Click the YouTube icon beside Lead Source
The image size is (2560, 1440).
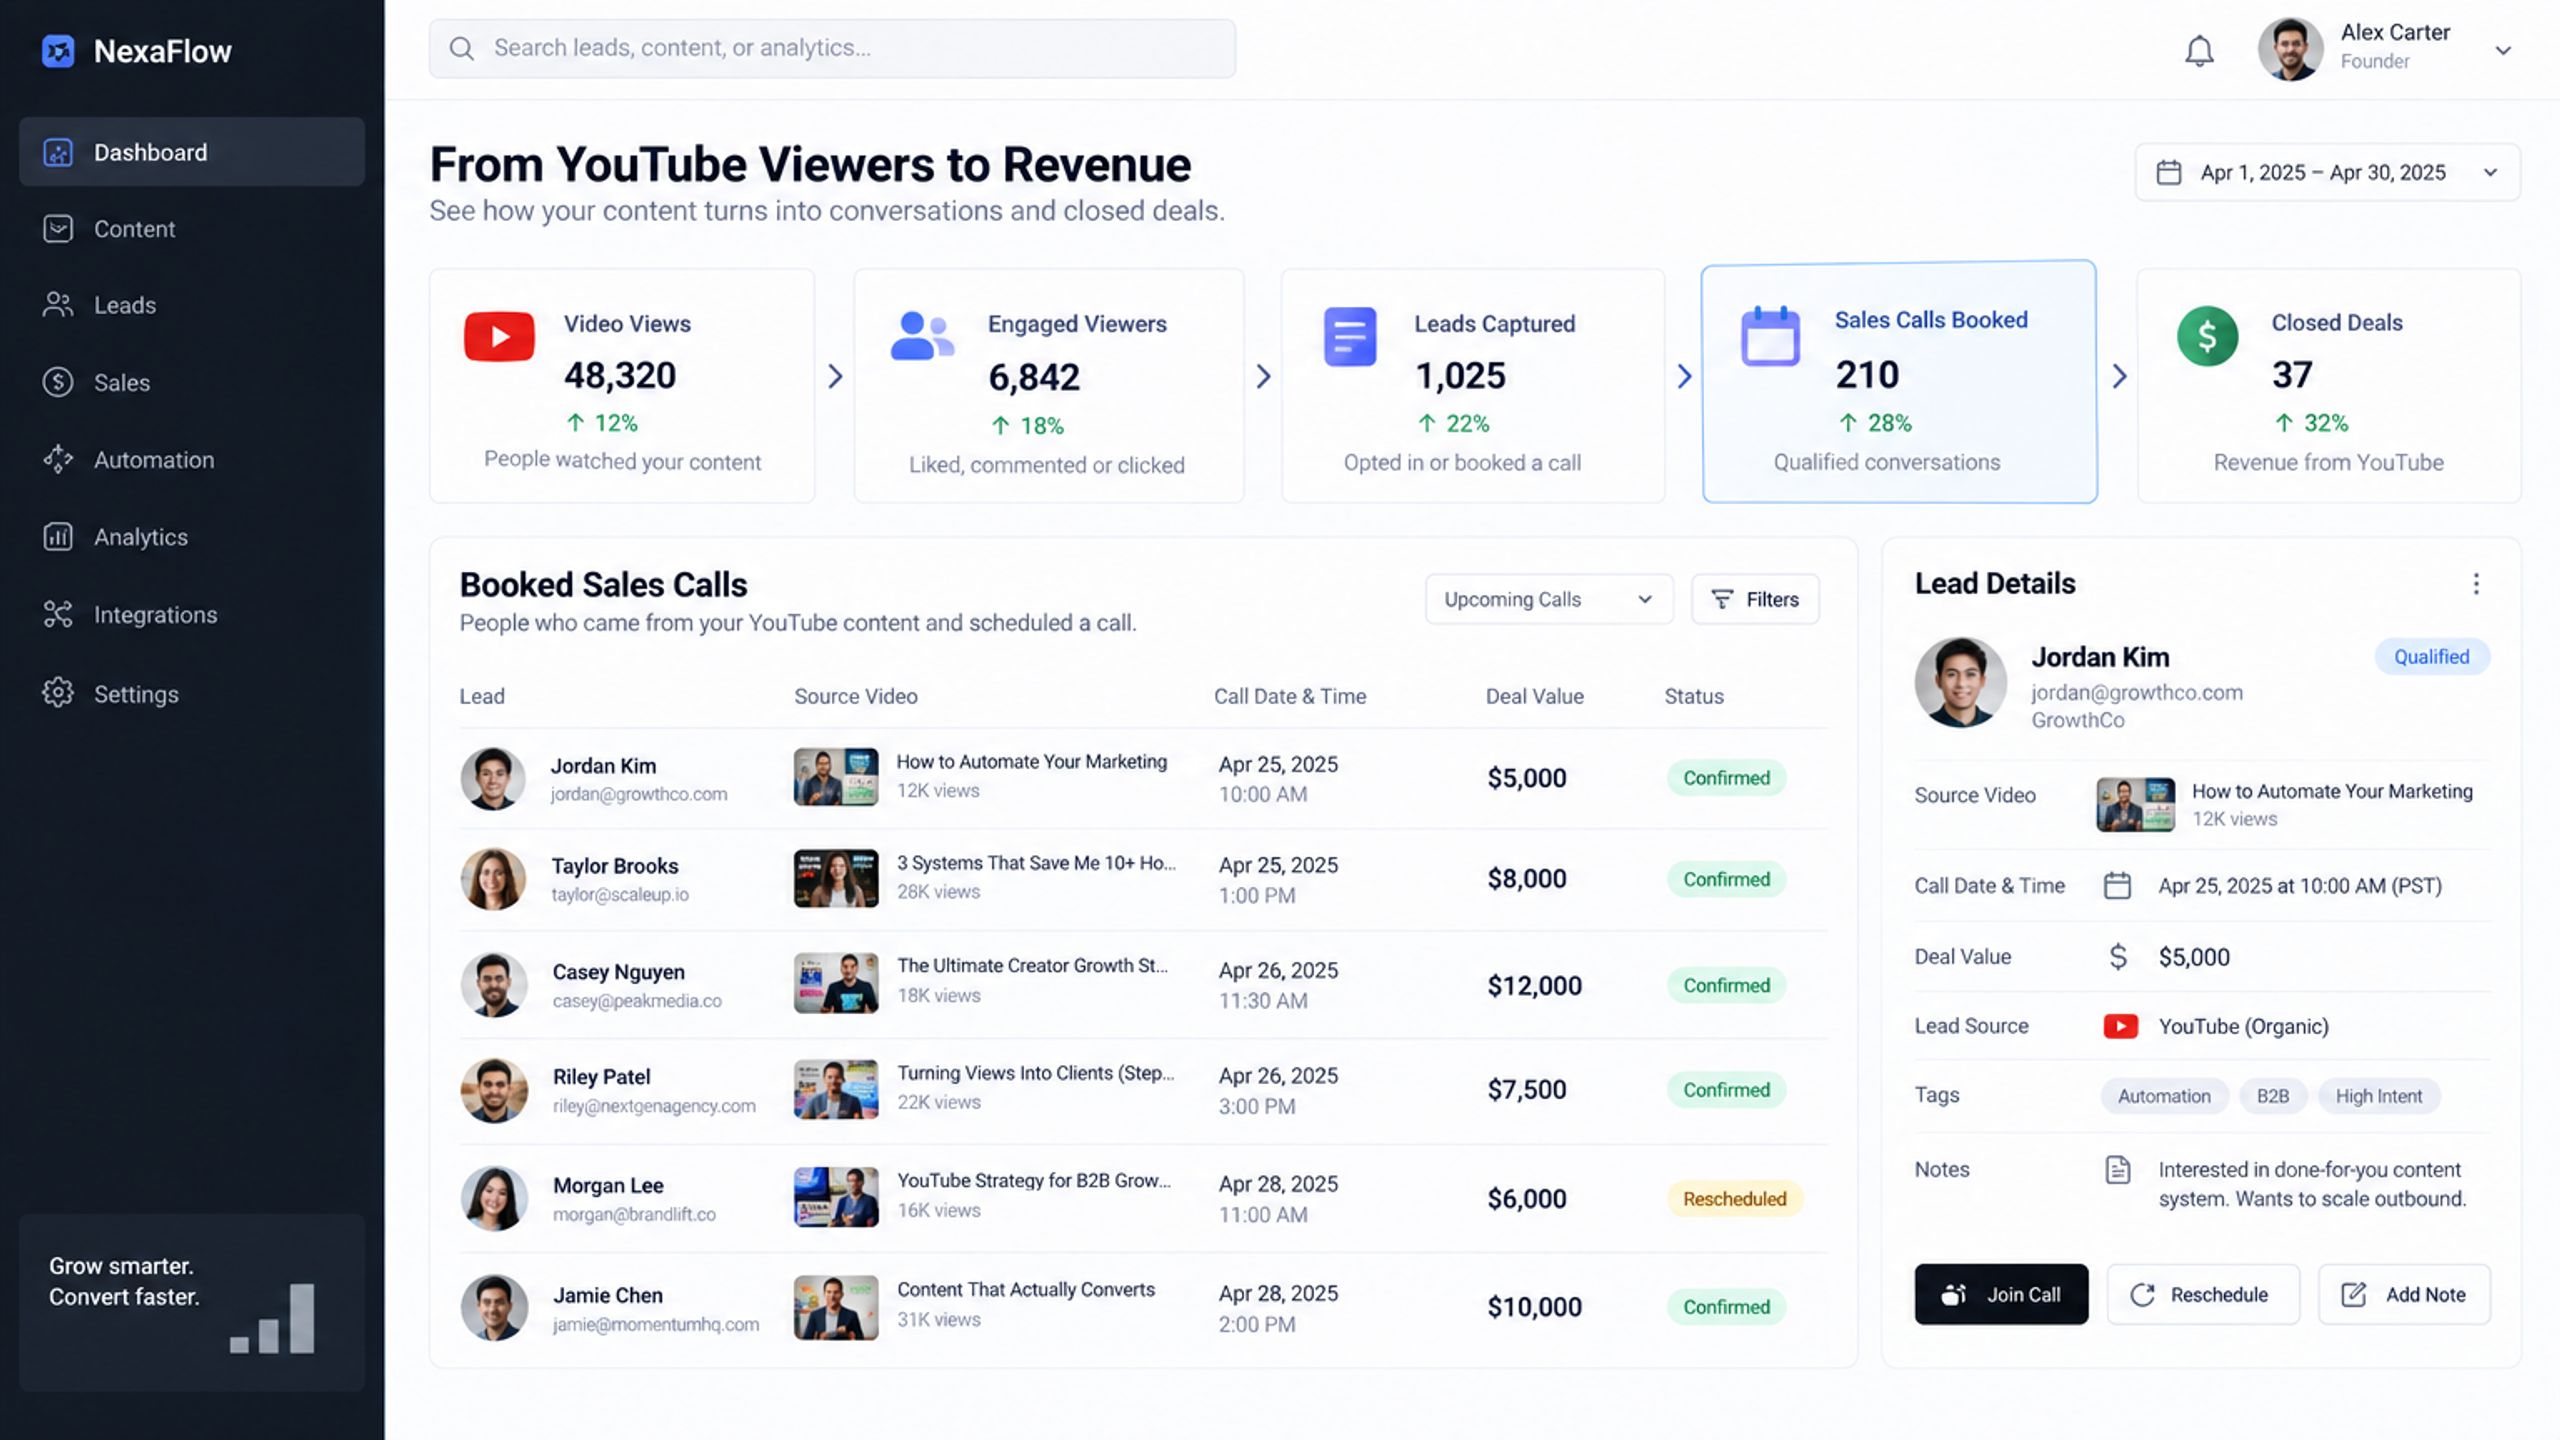pos(2120,1026)
